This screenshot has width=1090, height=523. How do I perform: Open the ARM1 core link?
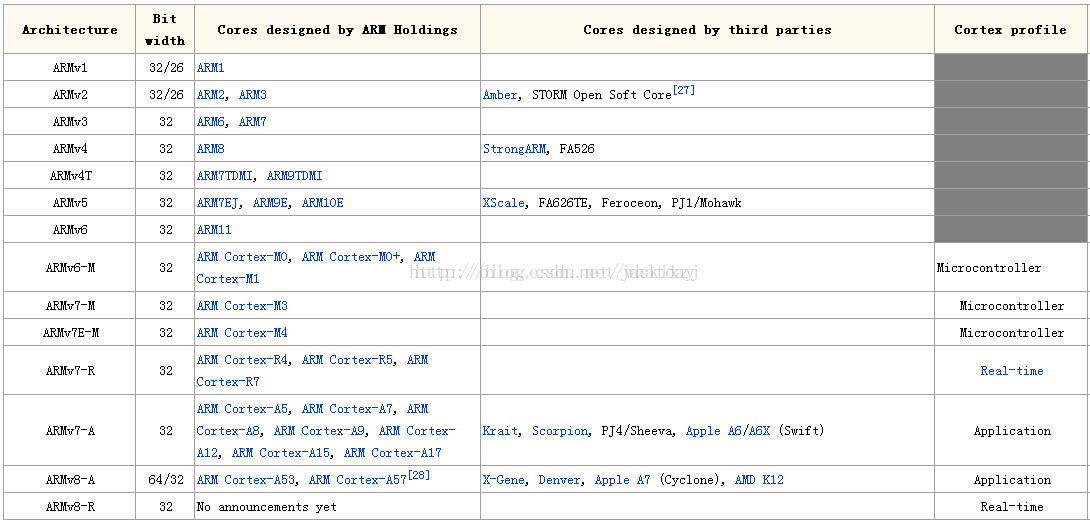(x=211, y=68)
